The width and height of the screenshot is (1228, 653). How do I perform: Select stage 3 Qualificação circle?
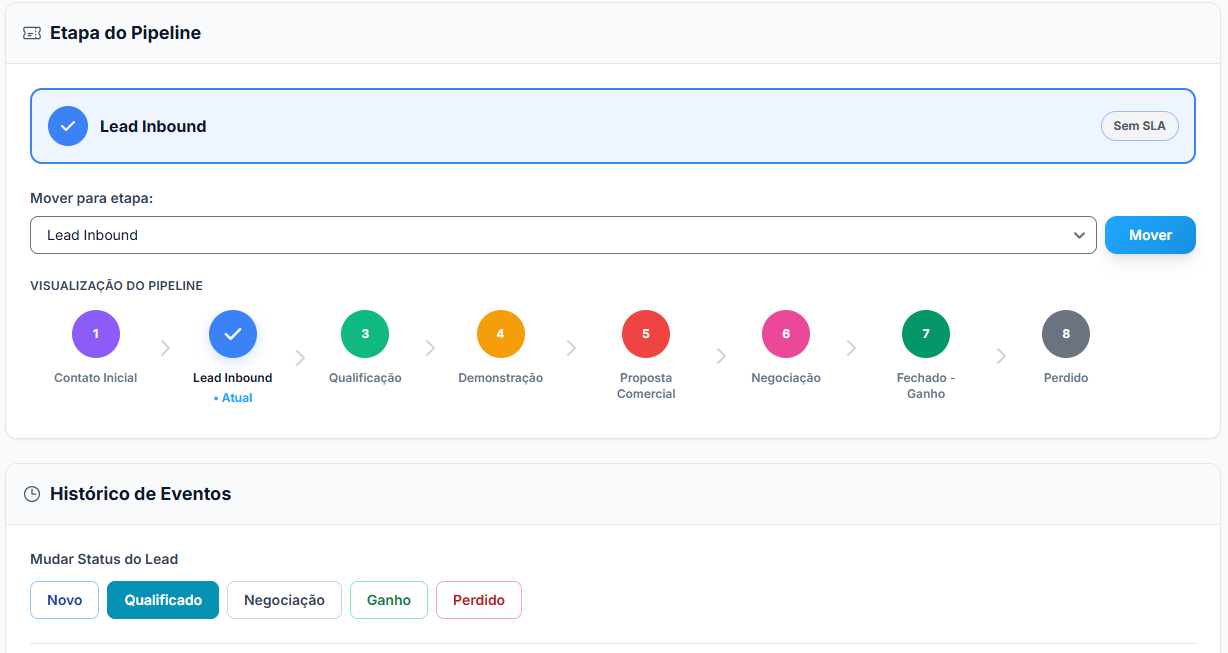365,334
